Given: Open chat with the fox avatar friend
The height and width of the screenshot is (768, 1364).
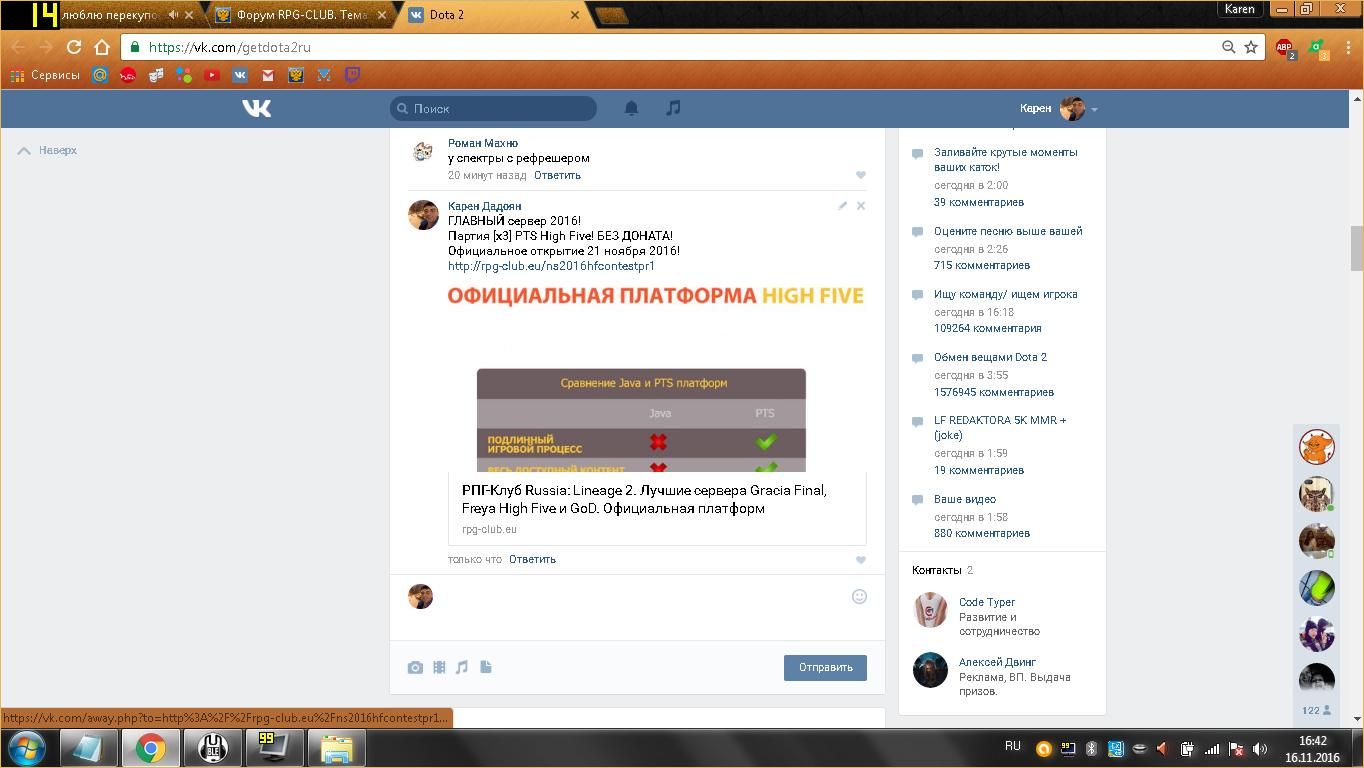Looking at the screenshot, I should [x=1317, y=447].
